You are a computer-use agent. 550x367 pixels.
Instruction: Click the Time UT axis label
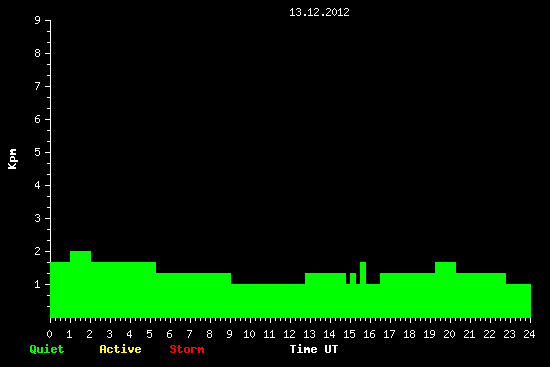coord(314,349)
